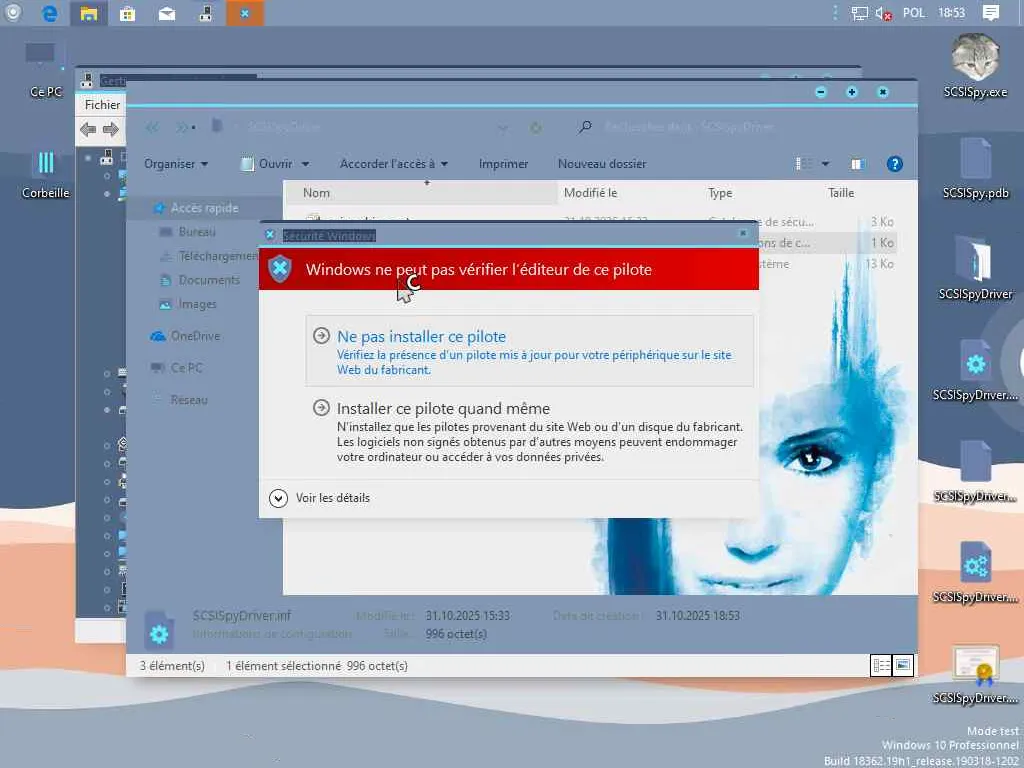Sort files by 'Modifié le' column
Image resolution: width=1024 pixels, height=768 pixels.
[x=590, y=193]
